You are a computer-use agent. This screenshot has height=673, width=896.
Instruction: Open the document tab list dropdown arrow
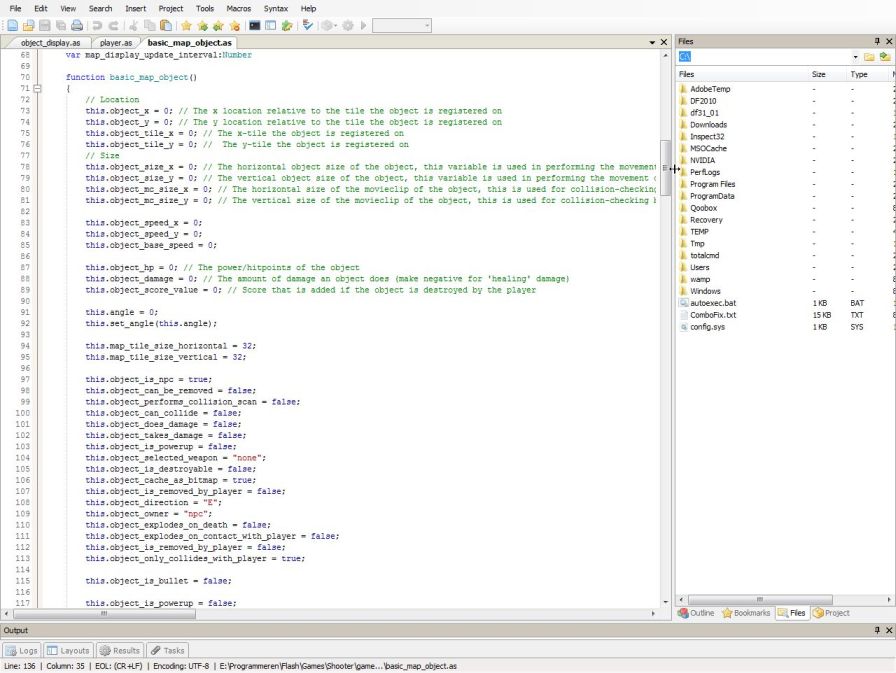[x=651, y=42]
